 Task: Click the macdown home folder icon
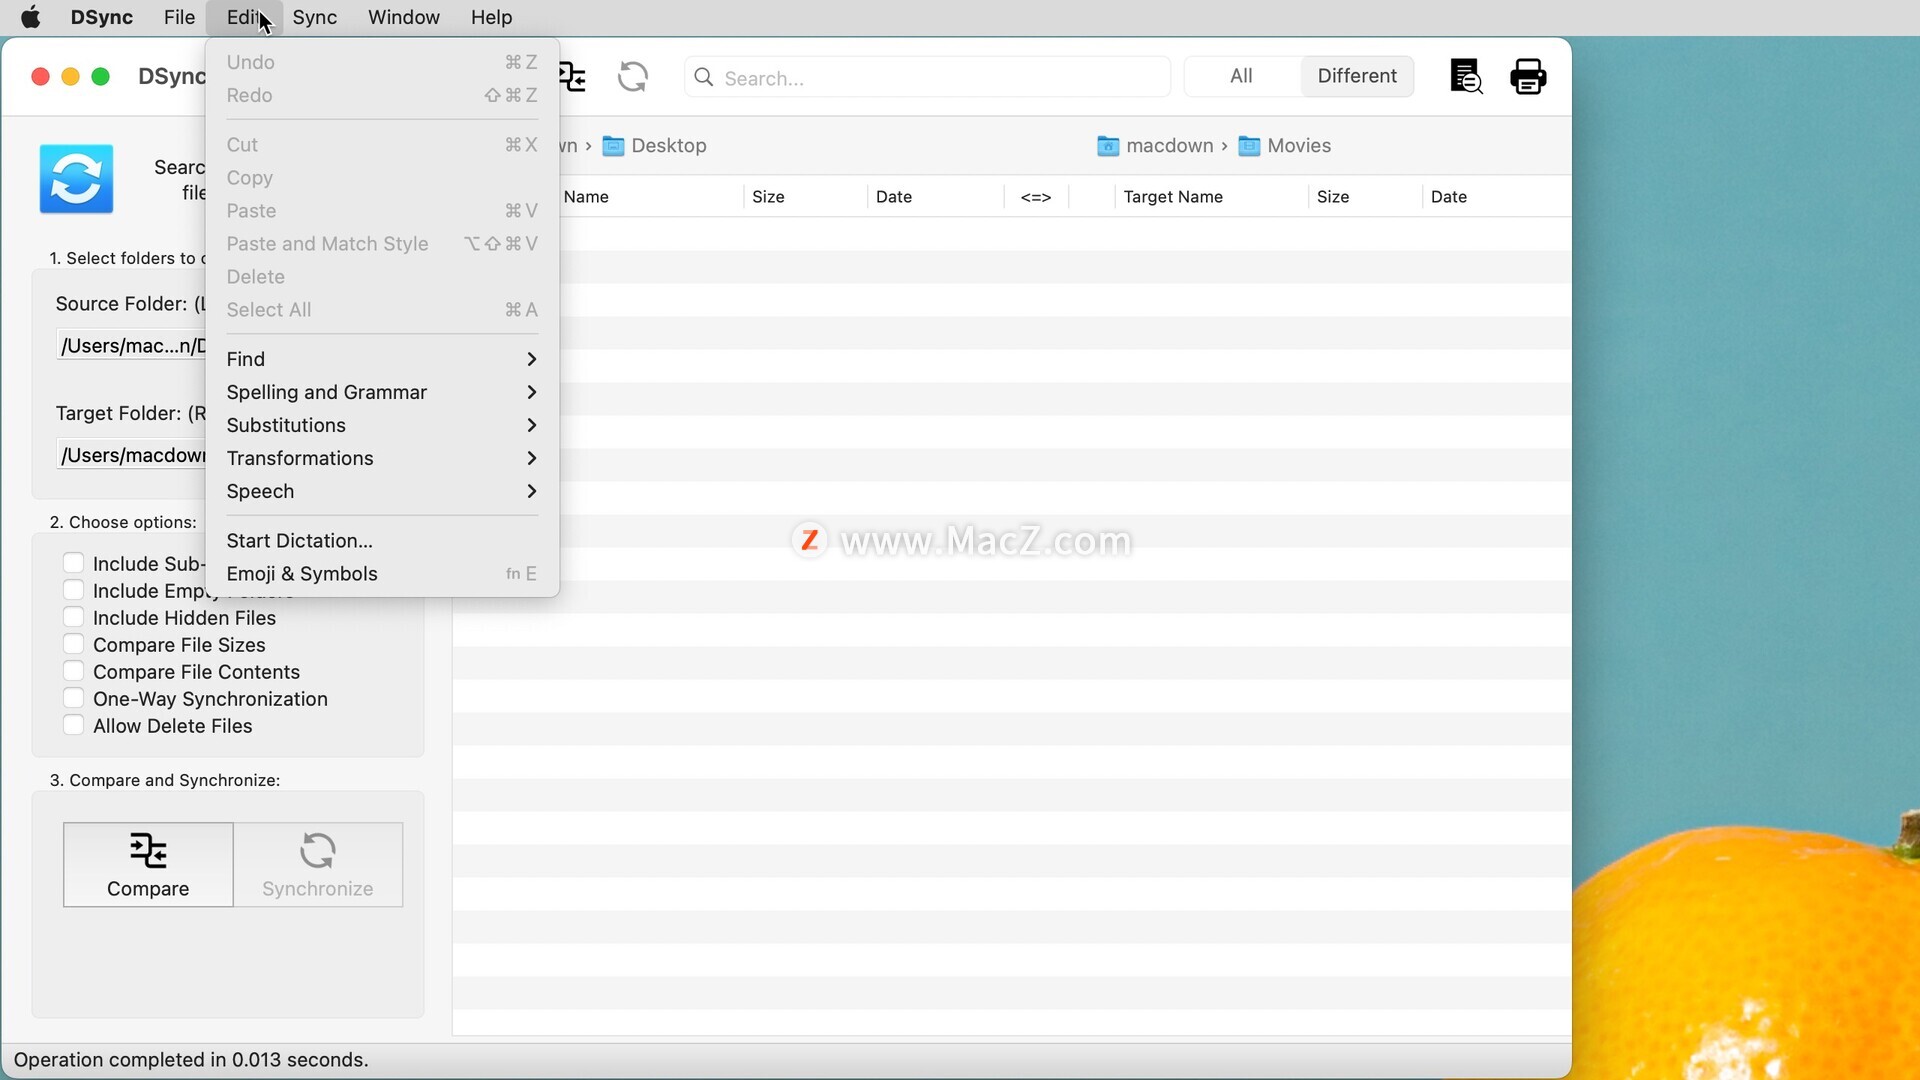tap(1108, 146)
